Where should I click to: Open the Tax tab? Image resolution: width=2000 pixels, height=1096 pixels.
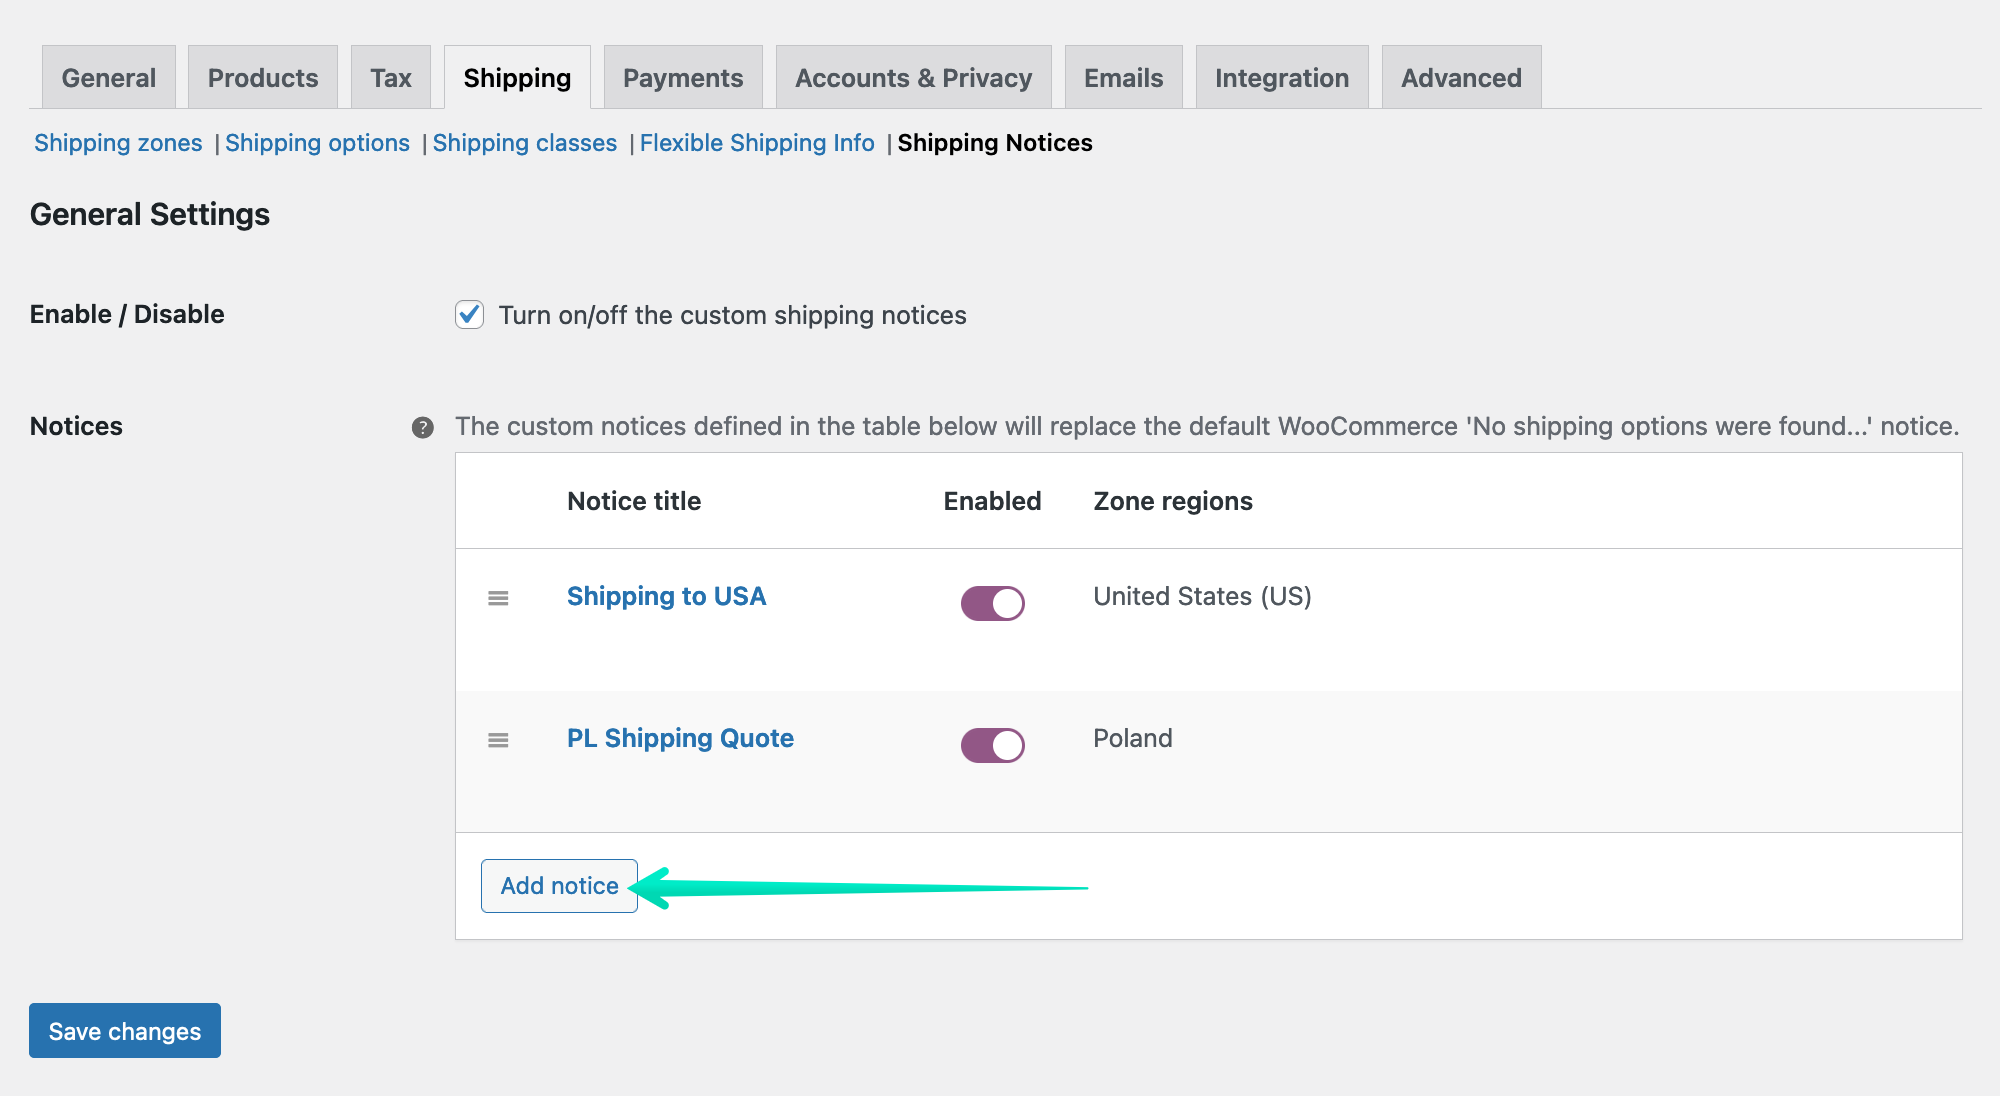click(391, 78)
